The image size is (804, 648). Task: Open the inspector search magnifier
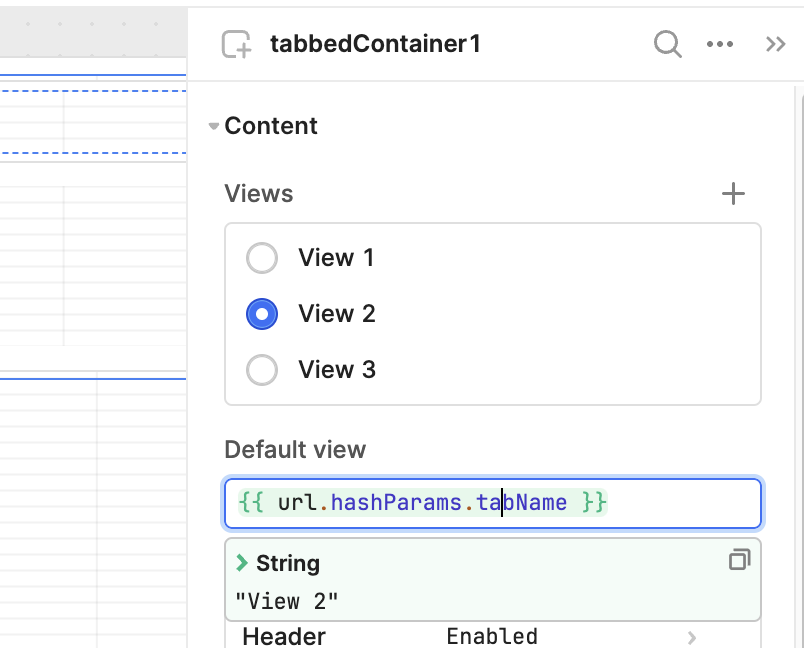coord(668,44)
